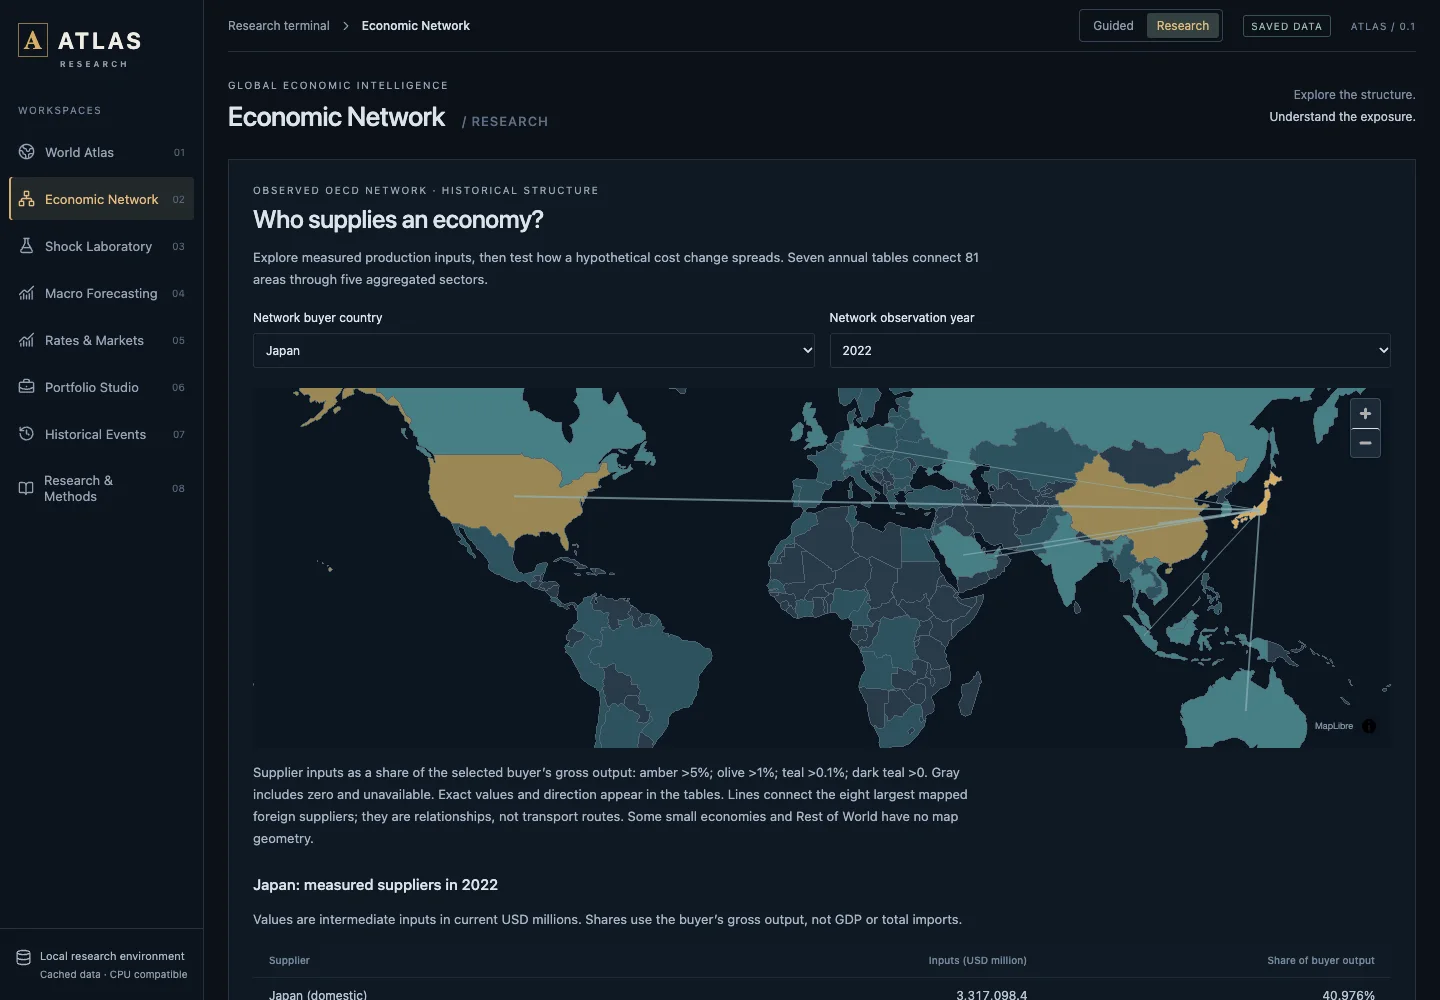Click the 'Japan: measured suppliers in 2022' heading
Viewport: 1440px width, 1000px height.
point(375,885)
